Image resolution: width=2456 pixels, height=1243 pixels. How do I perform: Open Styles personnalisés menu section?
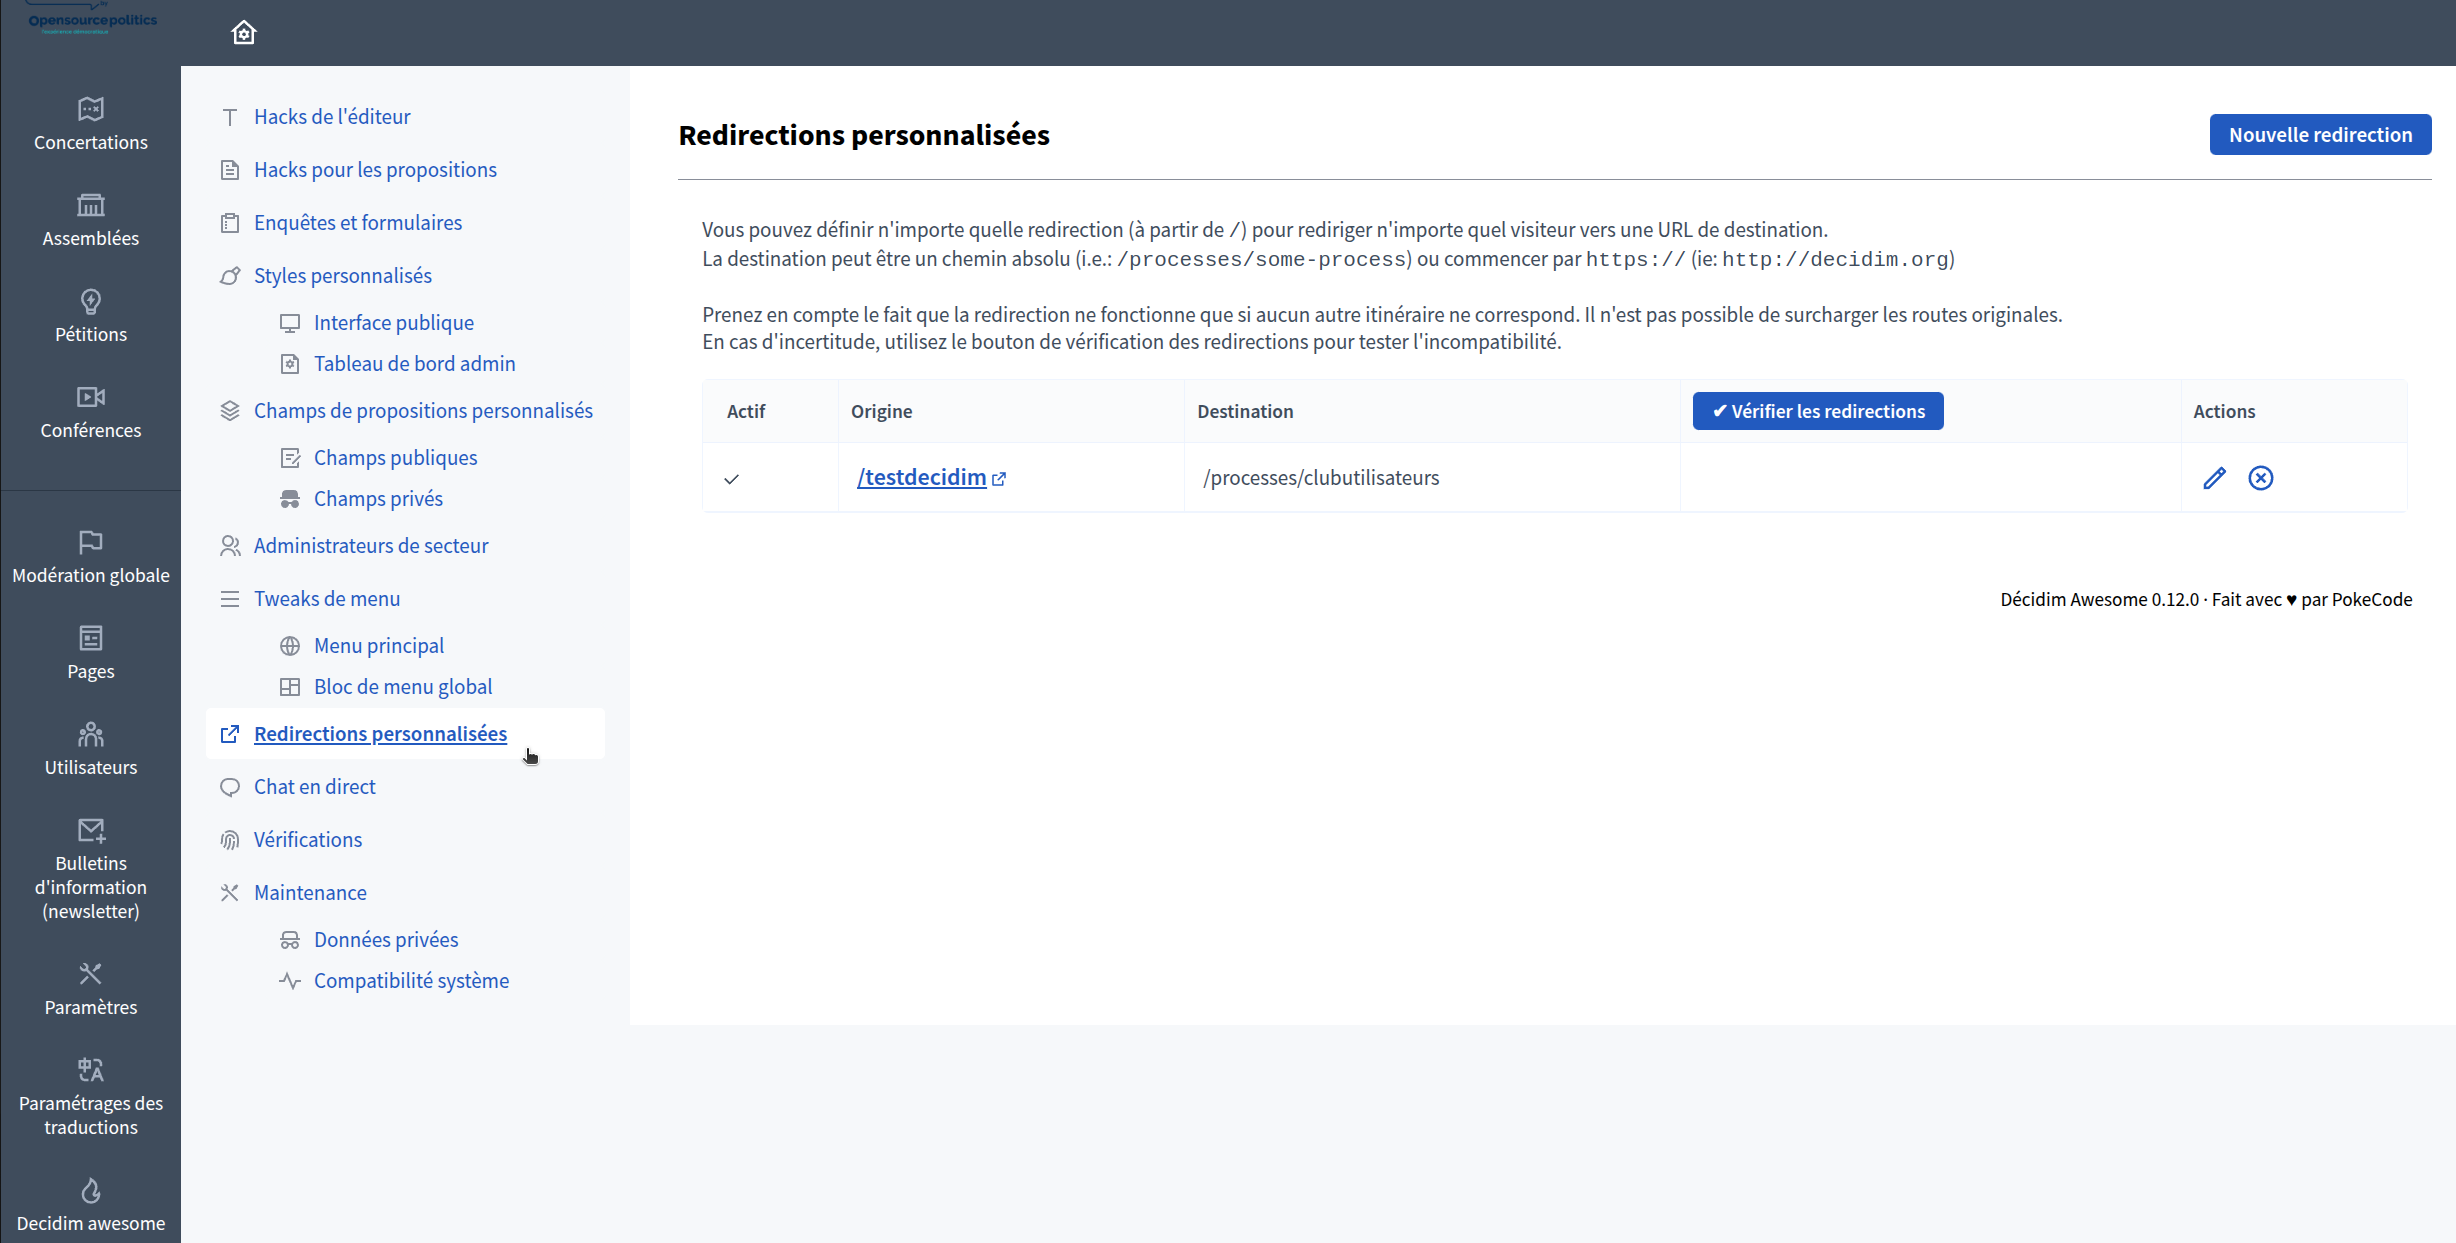tap(342, 276)
